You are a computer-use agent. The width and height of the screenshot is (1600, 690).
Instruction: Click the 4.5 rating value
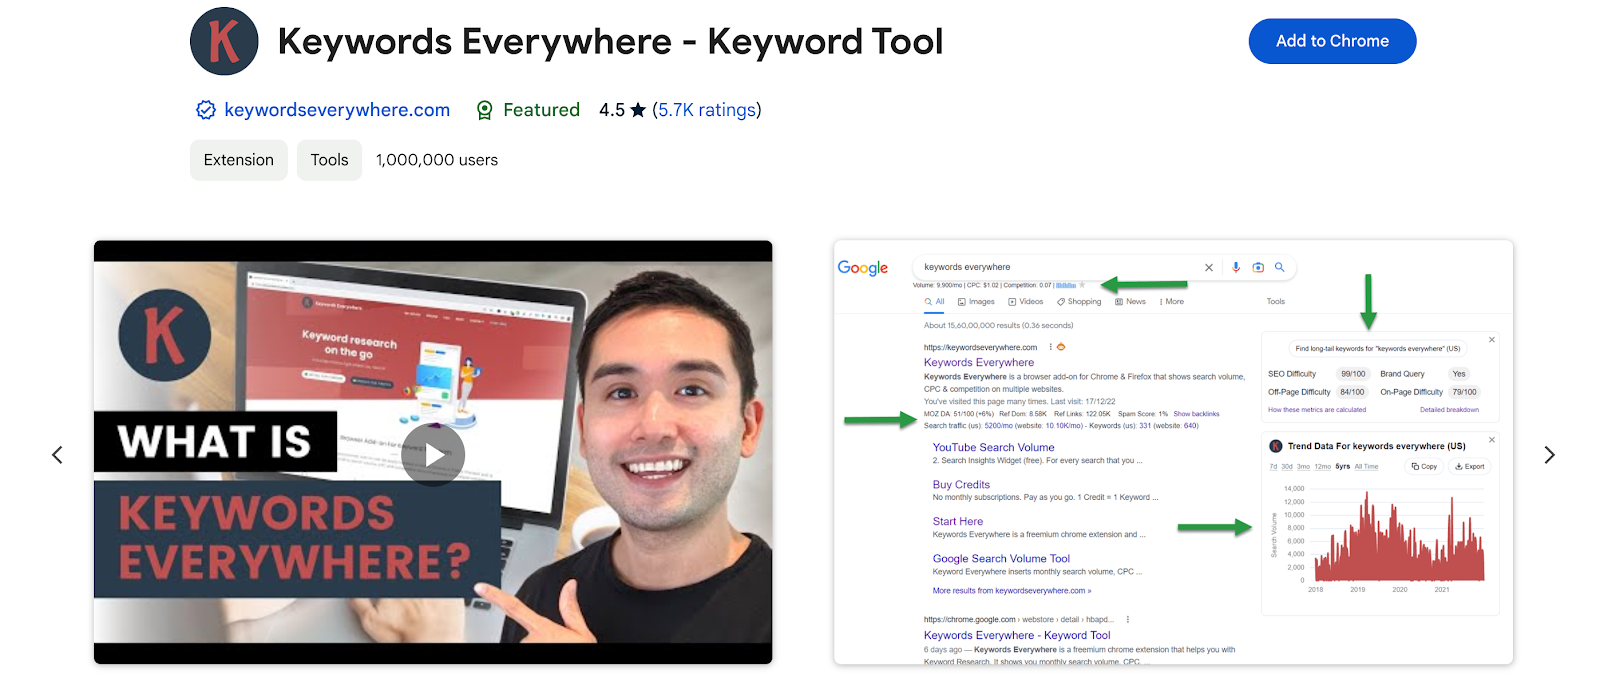point(612,110)
